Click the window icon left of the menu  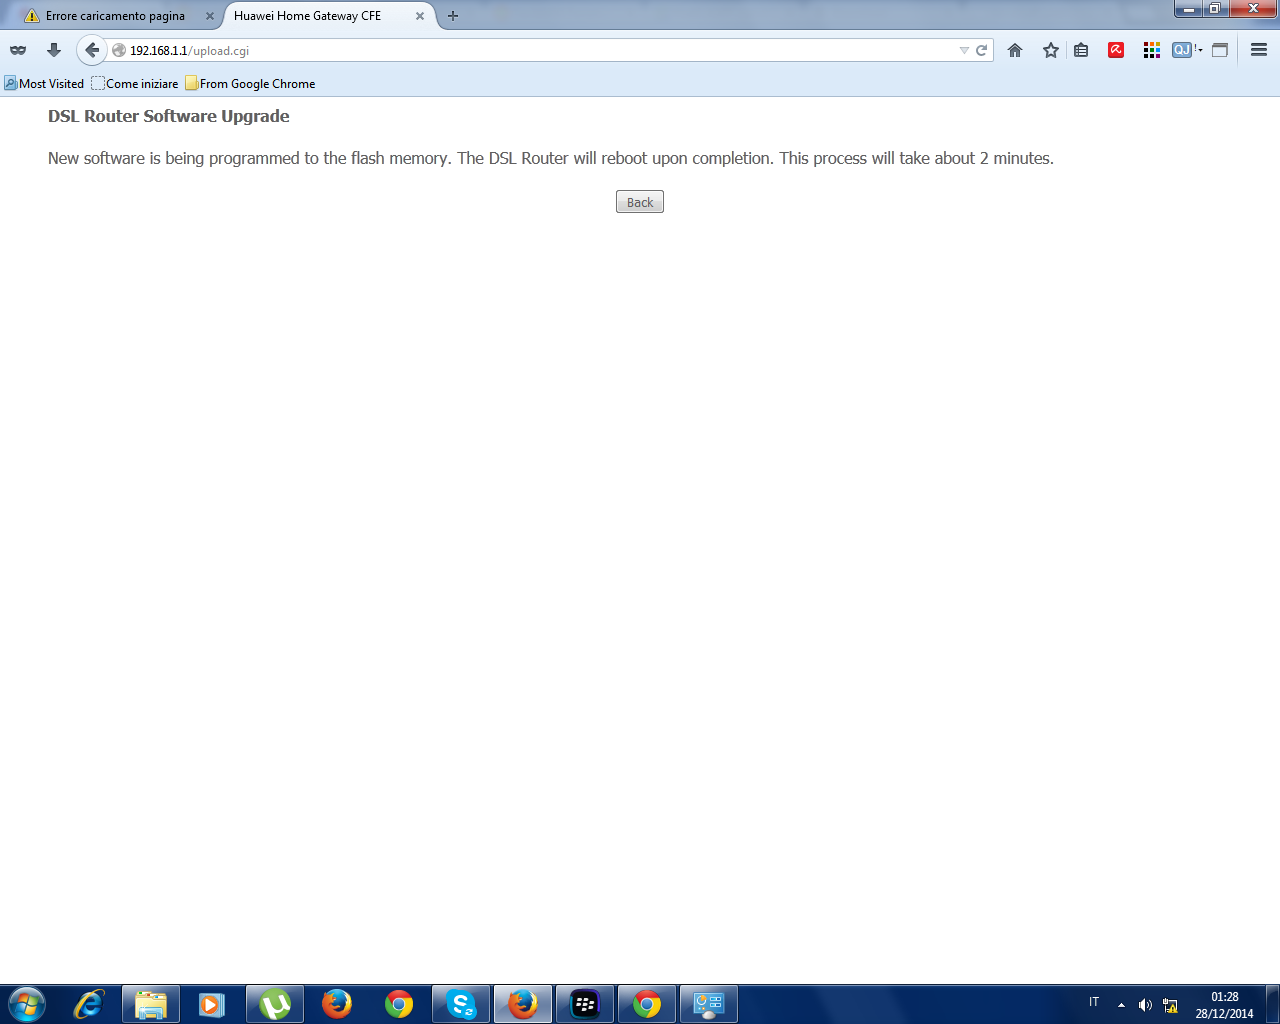tap(1220, 50)
